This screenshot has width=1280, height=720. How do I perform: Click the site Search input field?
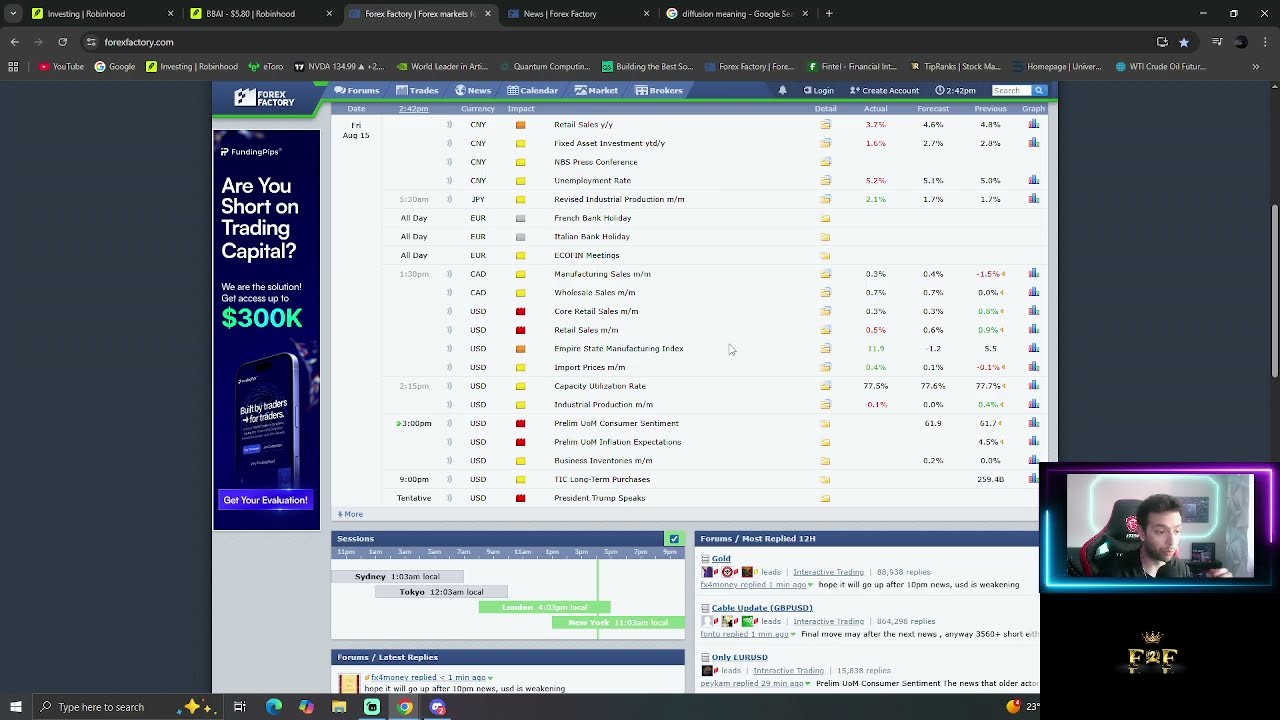[1012, 90]
